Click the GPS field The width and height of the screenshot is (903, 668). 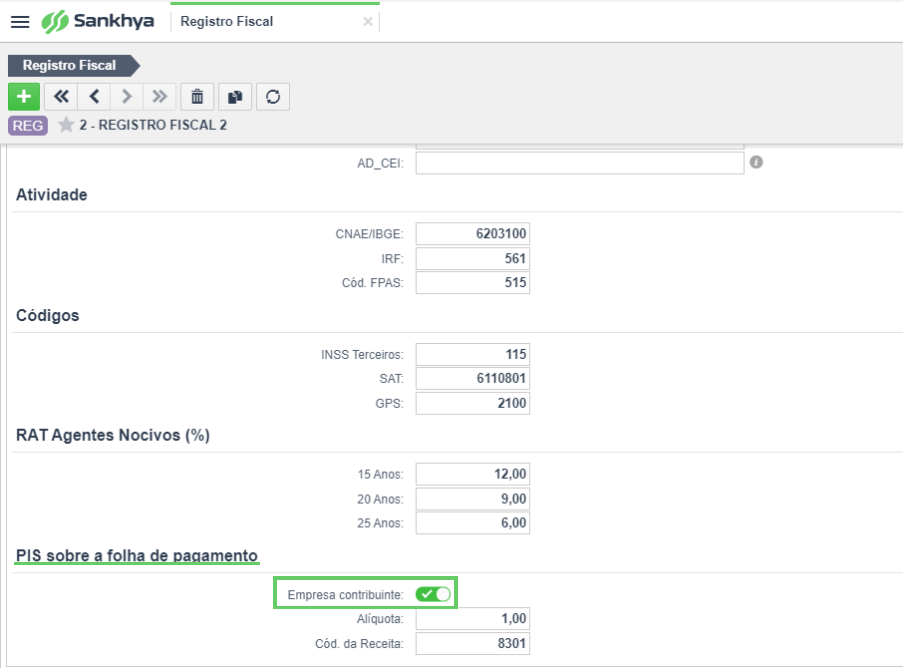coord(472,403)
